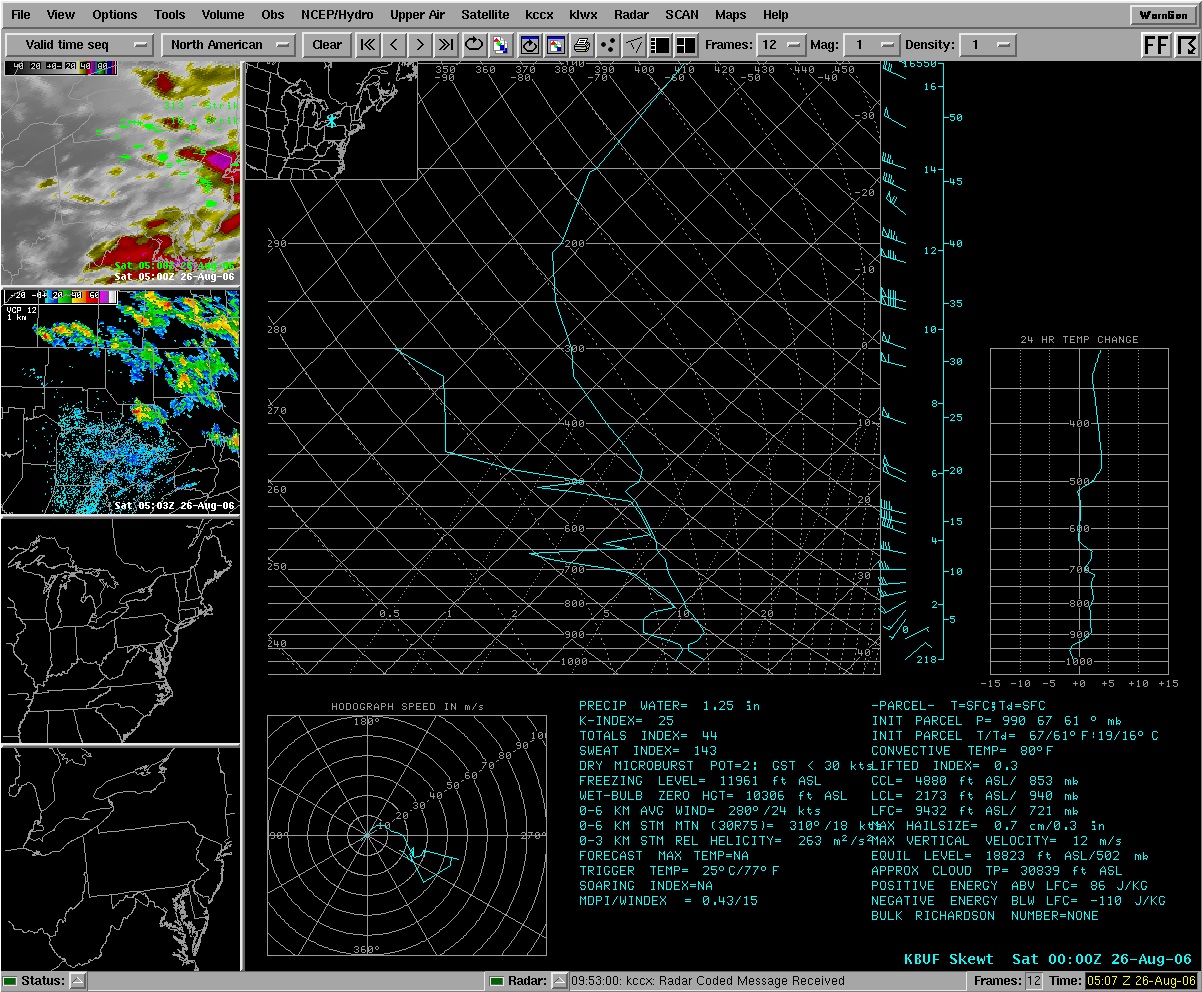Open the Maps menu

pyautogui.click(x=731, y=15)
